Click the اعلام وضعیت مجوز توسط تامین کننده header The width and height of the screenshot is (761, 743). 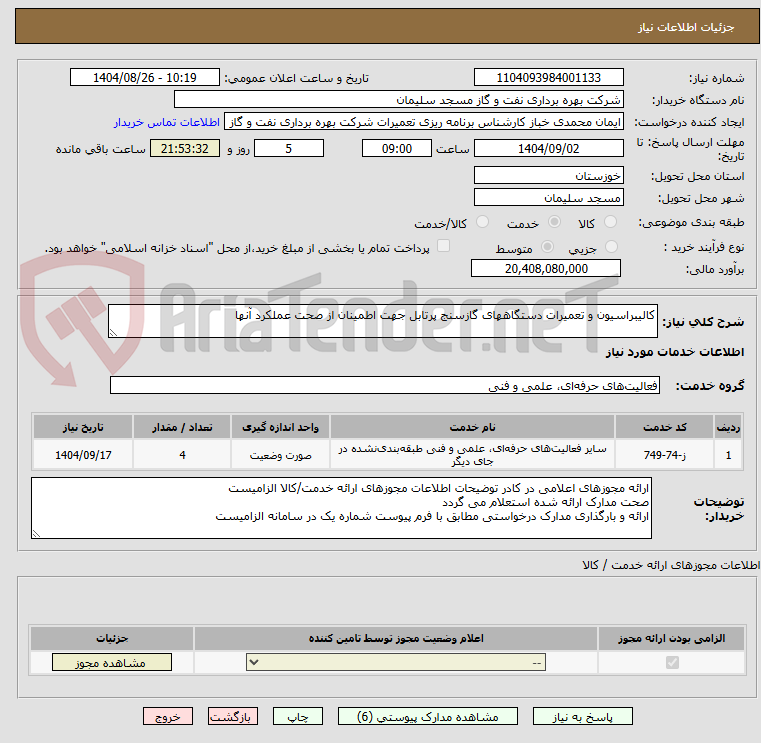click(396, 638)
